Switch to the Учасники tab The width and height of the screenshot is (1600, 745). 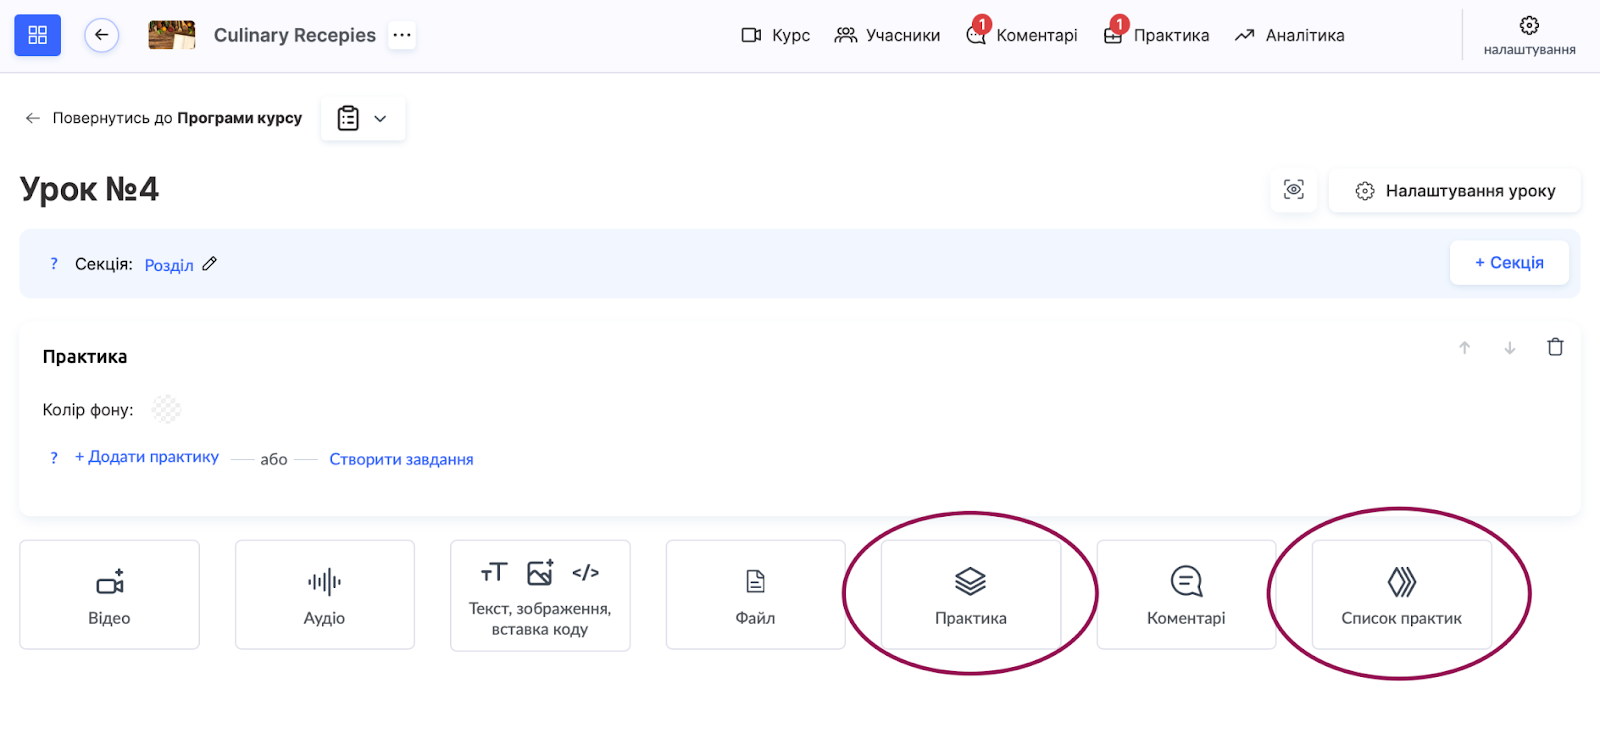coord(887,35)
